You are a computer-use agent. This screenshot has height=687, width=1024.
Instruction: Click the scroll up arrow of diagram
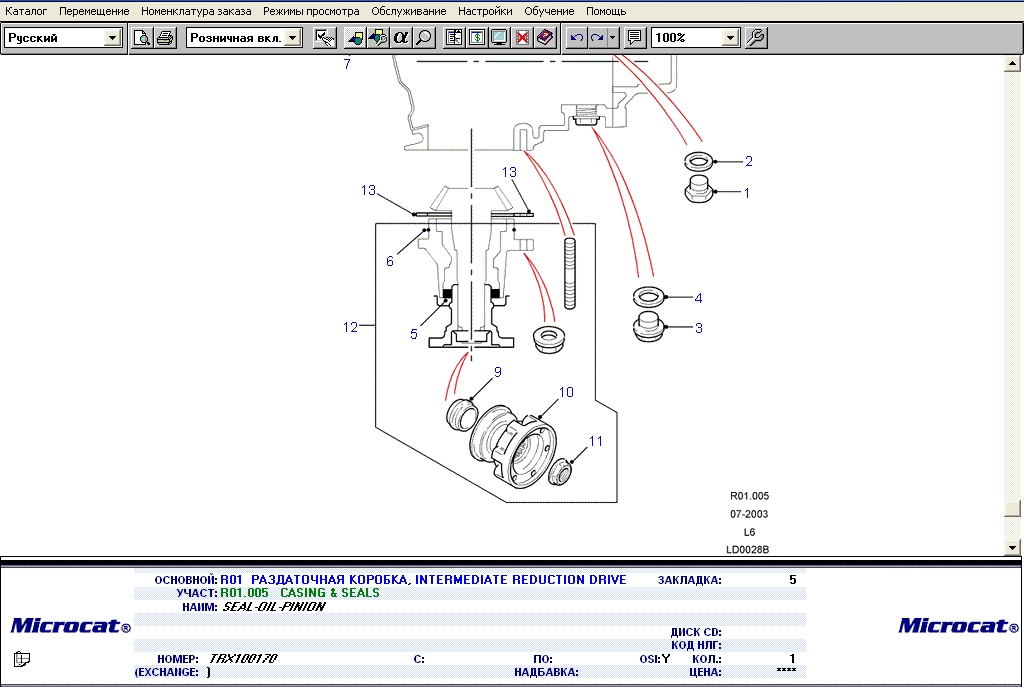(1012, 63)
